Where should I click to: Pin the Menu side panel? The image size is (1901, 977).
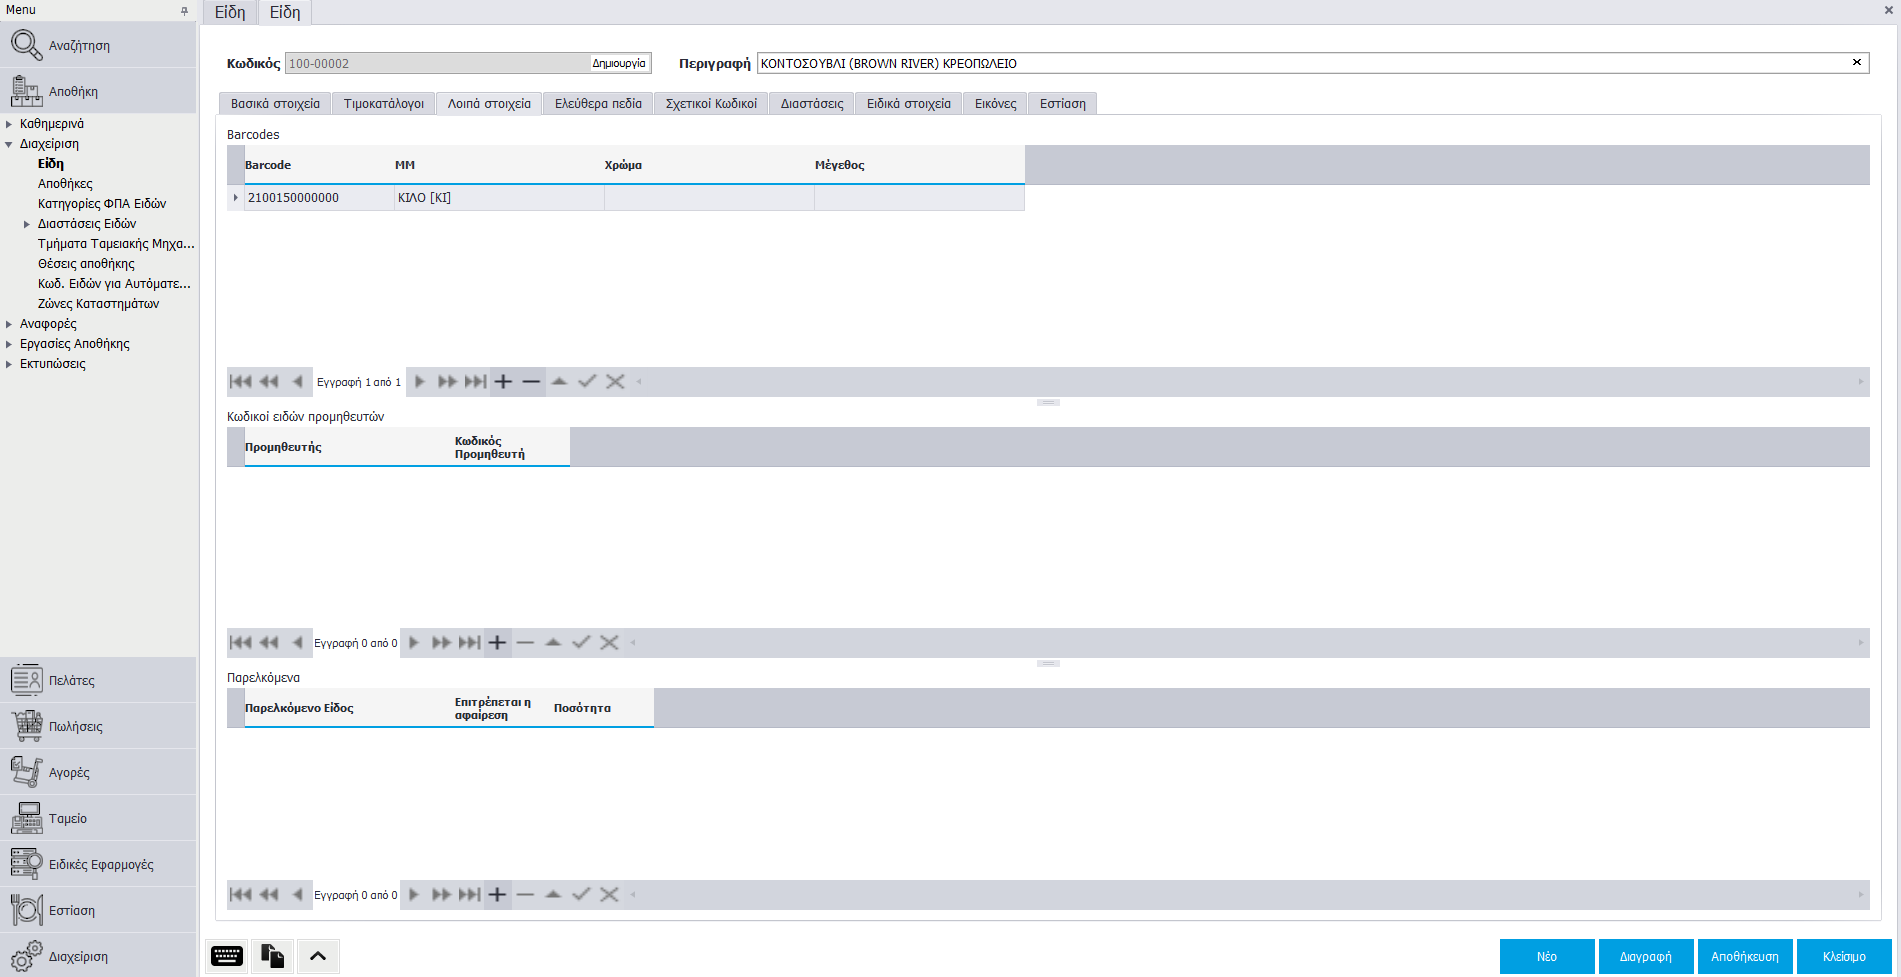click(184, 11)
